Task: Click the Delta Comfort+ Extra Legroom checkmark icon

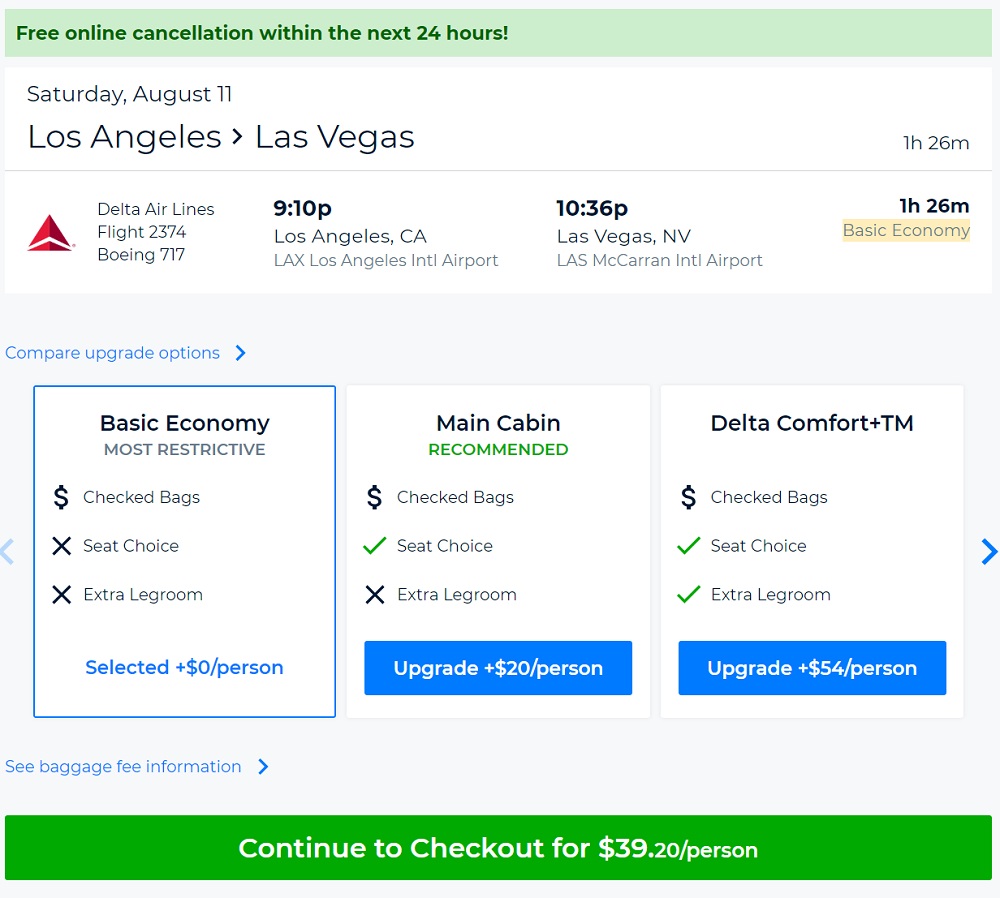Action: coord(688,595)
